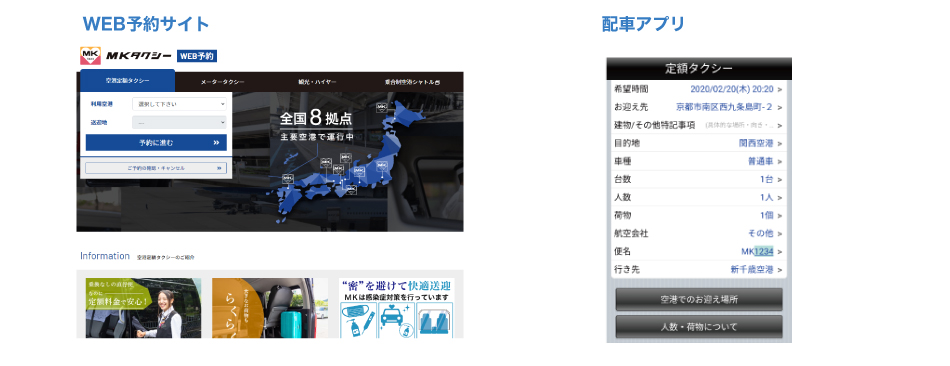This screenshot has width=950, height=366.
Task: Click the clean car icon in banner
Action: [396, 321]
